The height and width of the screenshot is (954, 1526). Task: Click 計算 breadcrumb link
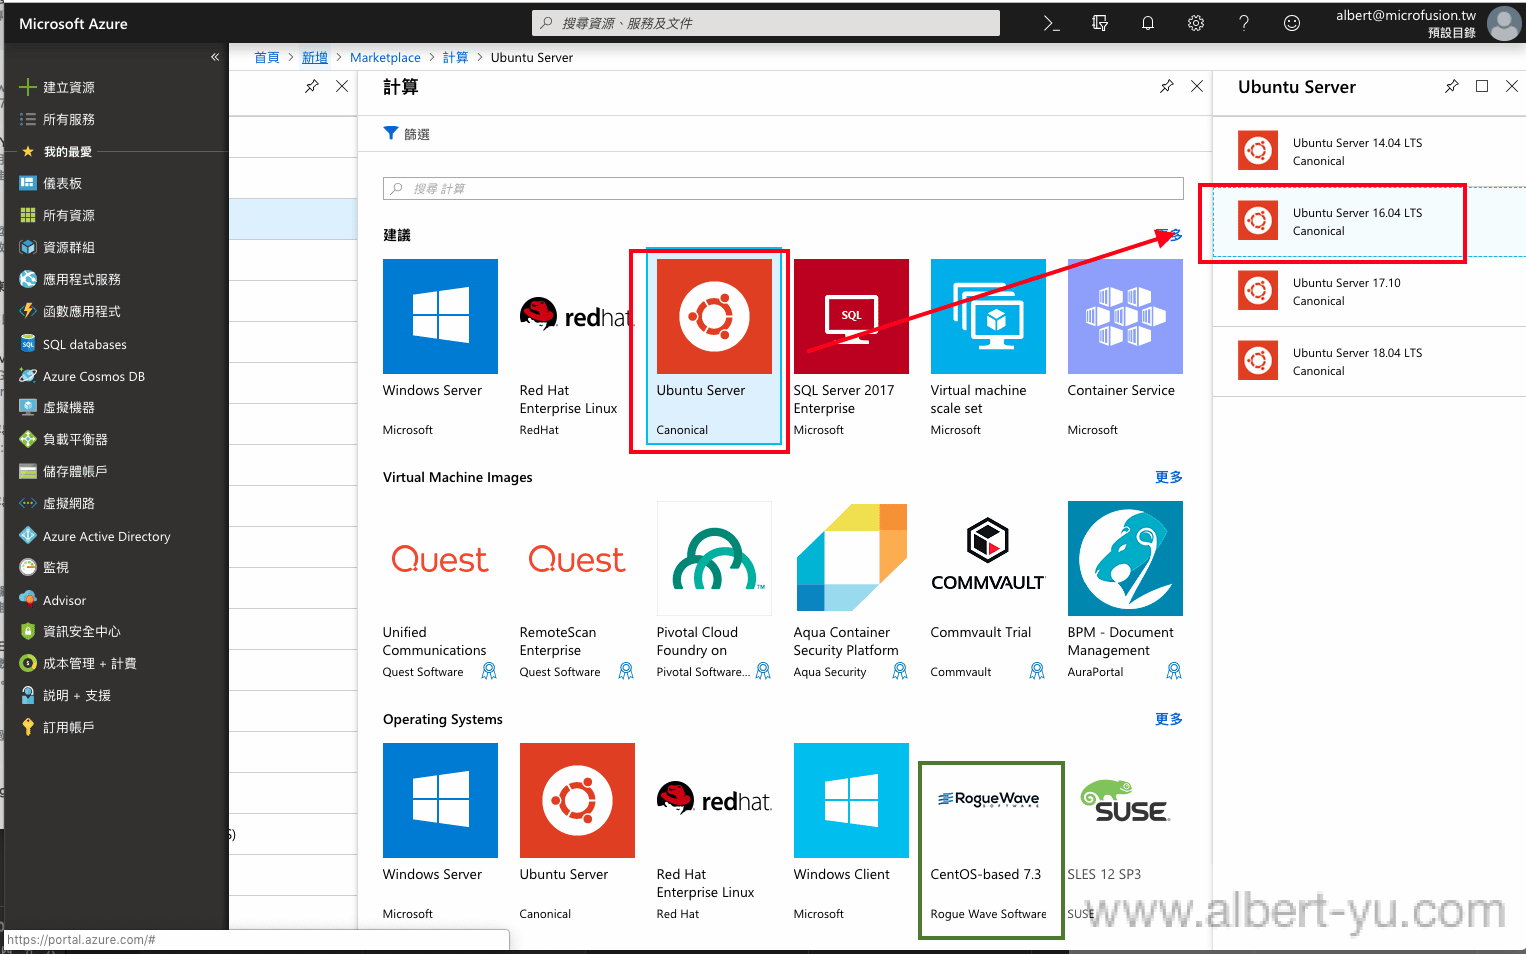(x=455, y=58)
